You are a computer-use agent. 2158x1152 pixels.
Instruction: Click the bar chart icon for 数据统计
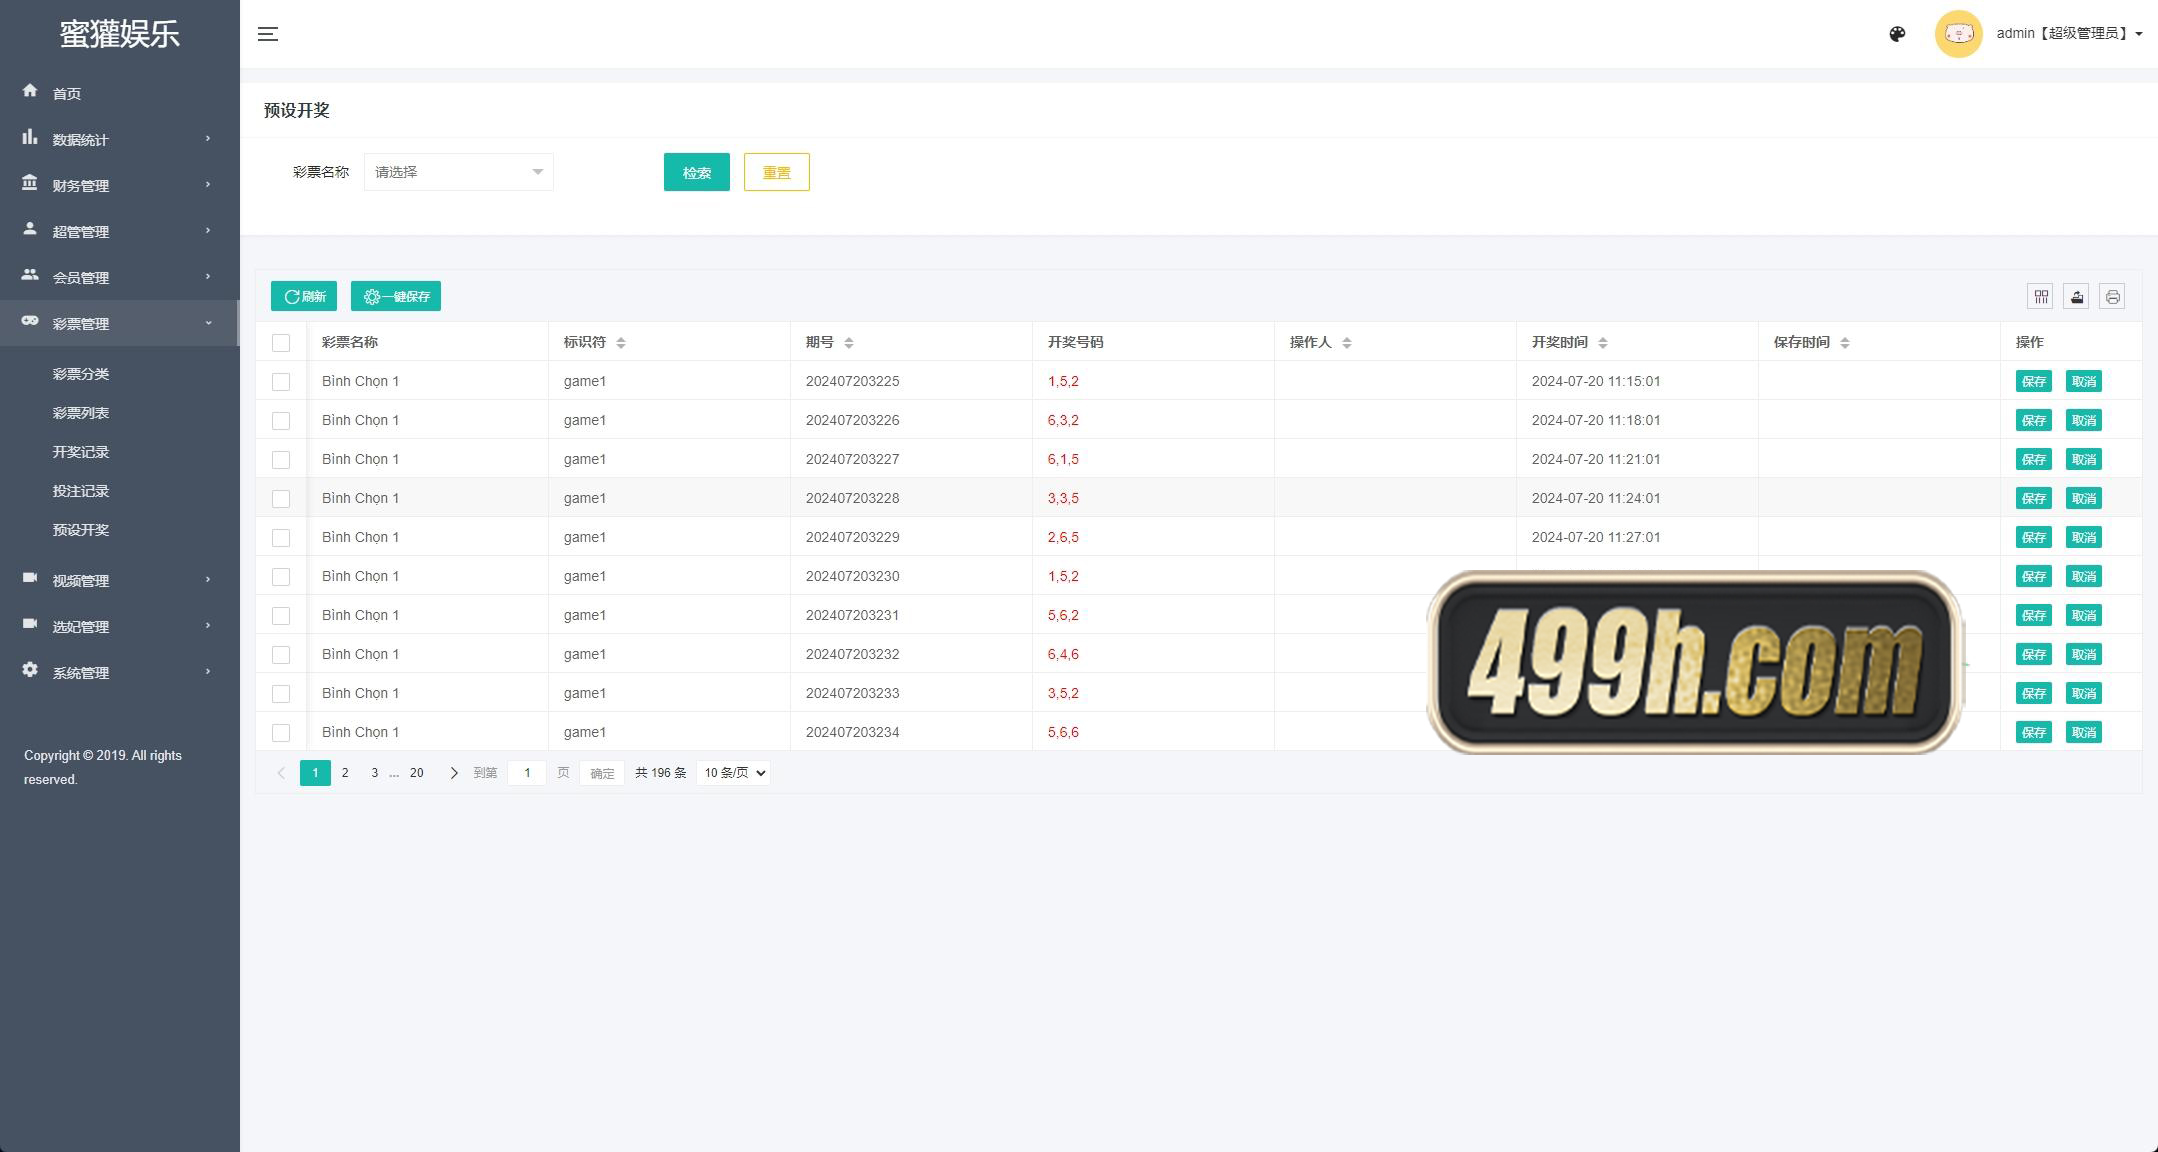pyautogui.click(x=30, y=137)
